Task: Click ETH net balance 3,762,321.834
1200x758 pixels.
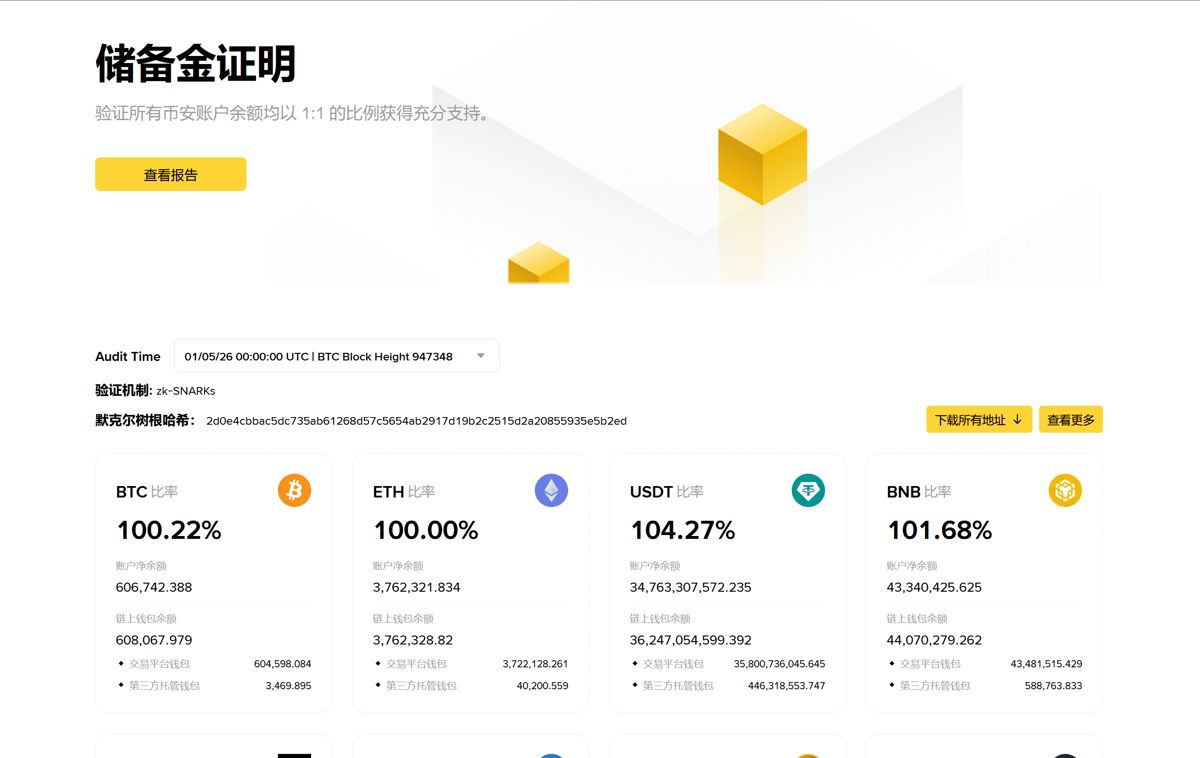Action: pos(417,587)
